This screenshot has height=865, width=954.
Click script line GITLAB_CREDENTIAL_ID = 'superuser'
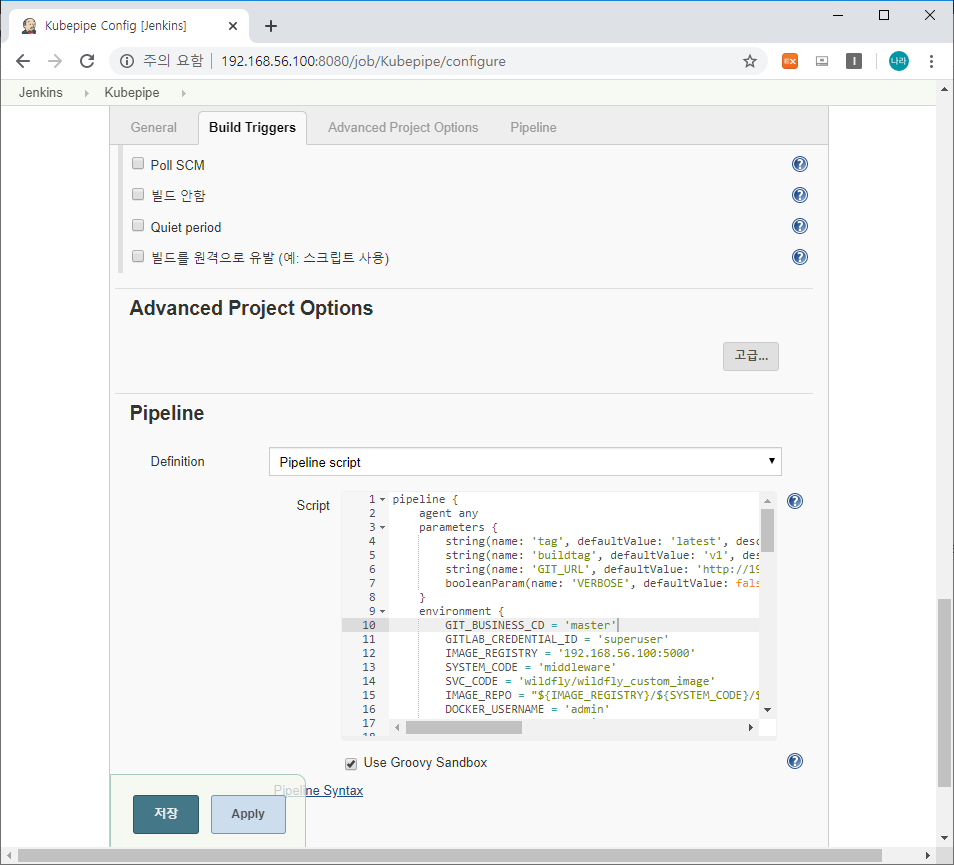557,639
